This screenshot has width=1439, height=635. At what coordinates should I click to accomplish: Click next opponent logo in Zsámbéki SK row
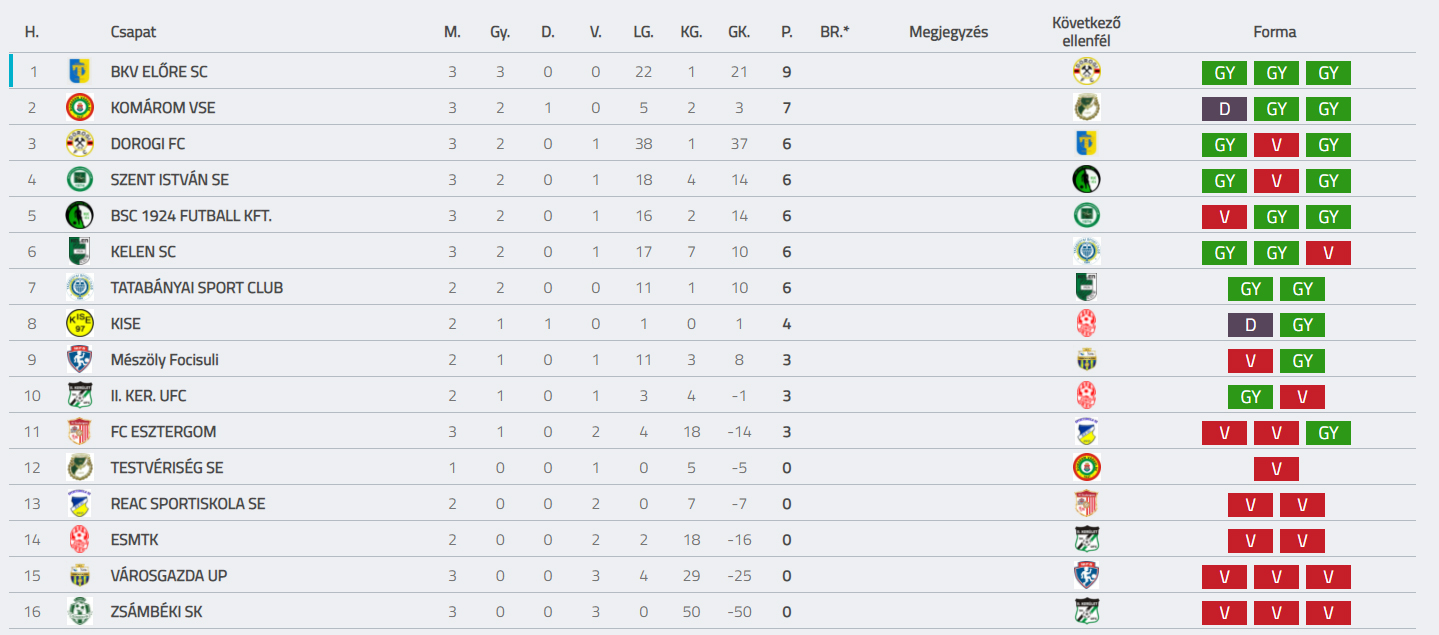click(x=1087, y=612)
